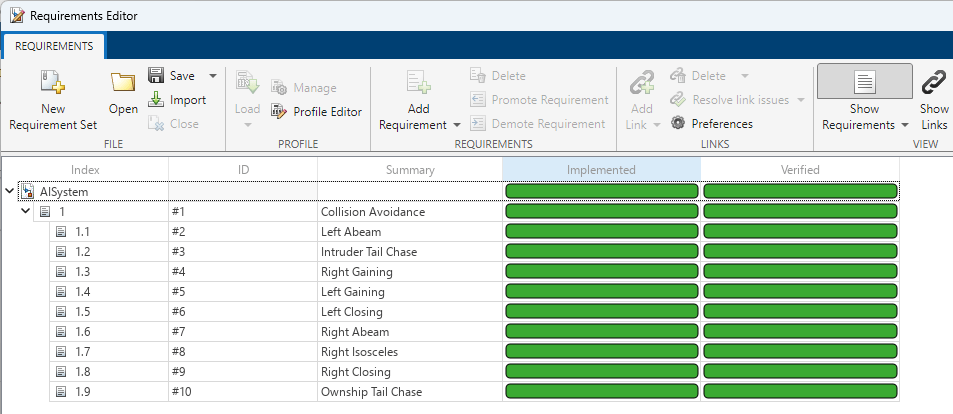Viewport: 953px width, 414px height.
Task: Select the 'Left Closing' summary cell
Action: pos(410,312)
